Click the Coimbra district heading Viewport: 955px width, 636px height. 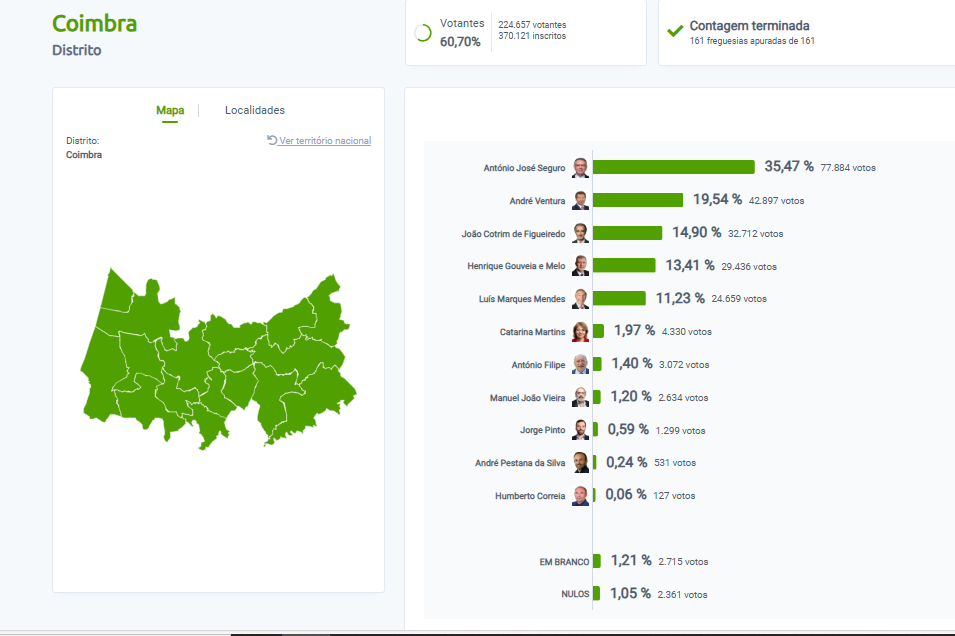coord(95,24)
